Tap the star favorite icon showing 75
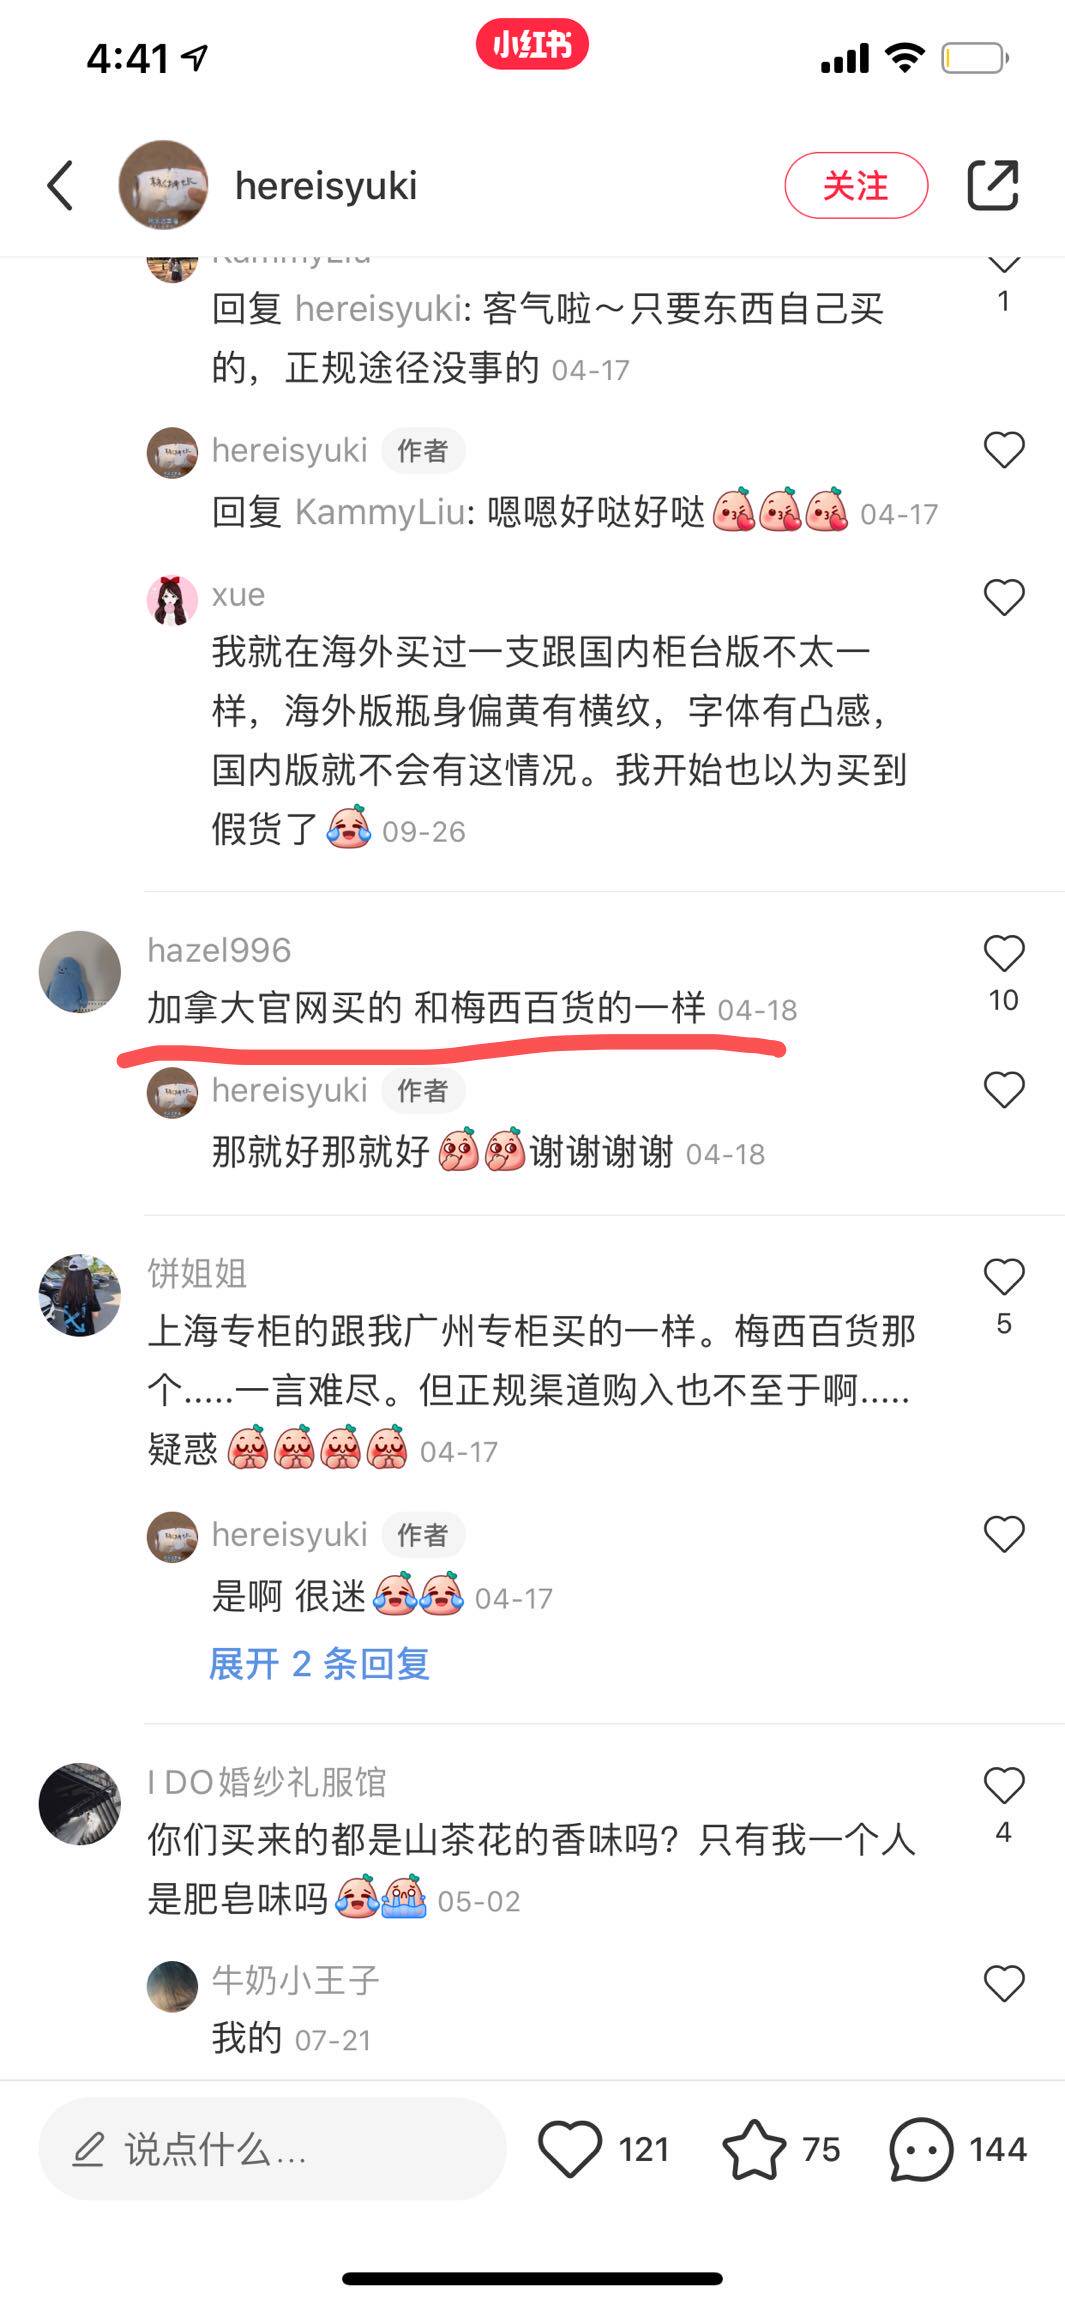This screenshot has height=2306, width=1065. tap(753, 2148)
